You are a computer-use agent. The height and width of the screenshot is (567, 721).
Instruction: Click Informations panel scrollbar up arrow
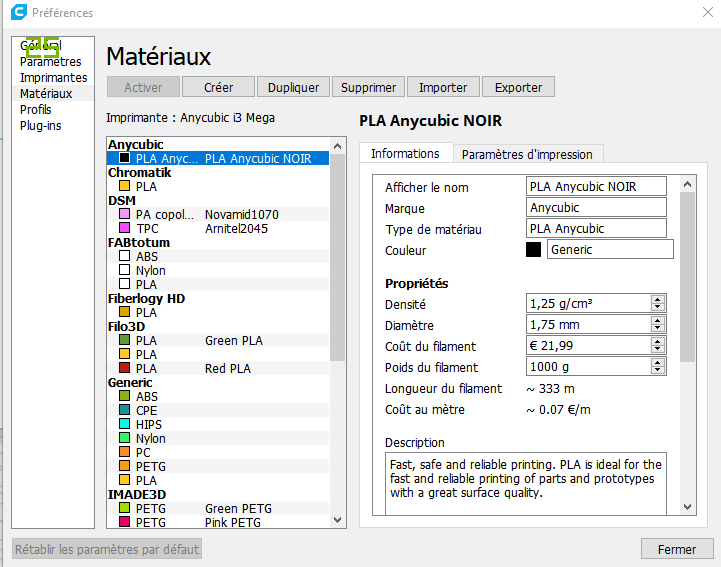pyautogui.click(x=687, y=184)
